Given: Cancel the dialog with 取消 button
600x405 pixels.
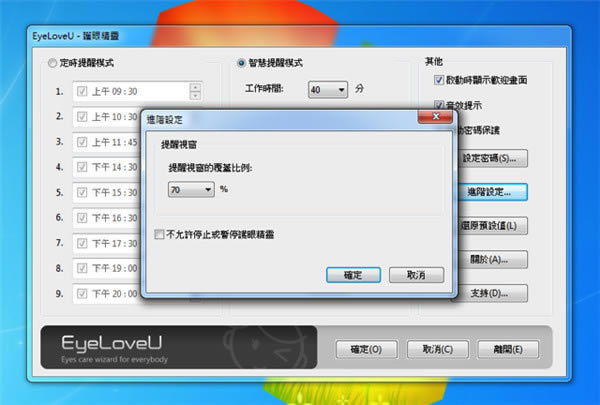Looking at the screenshot, I should click(416, 275).
